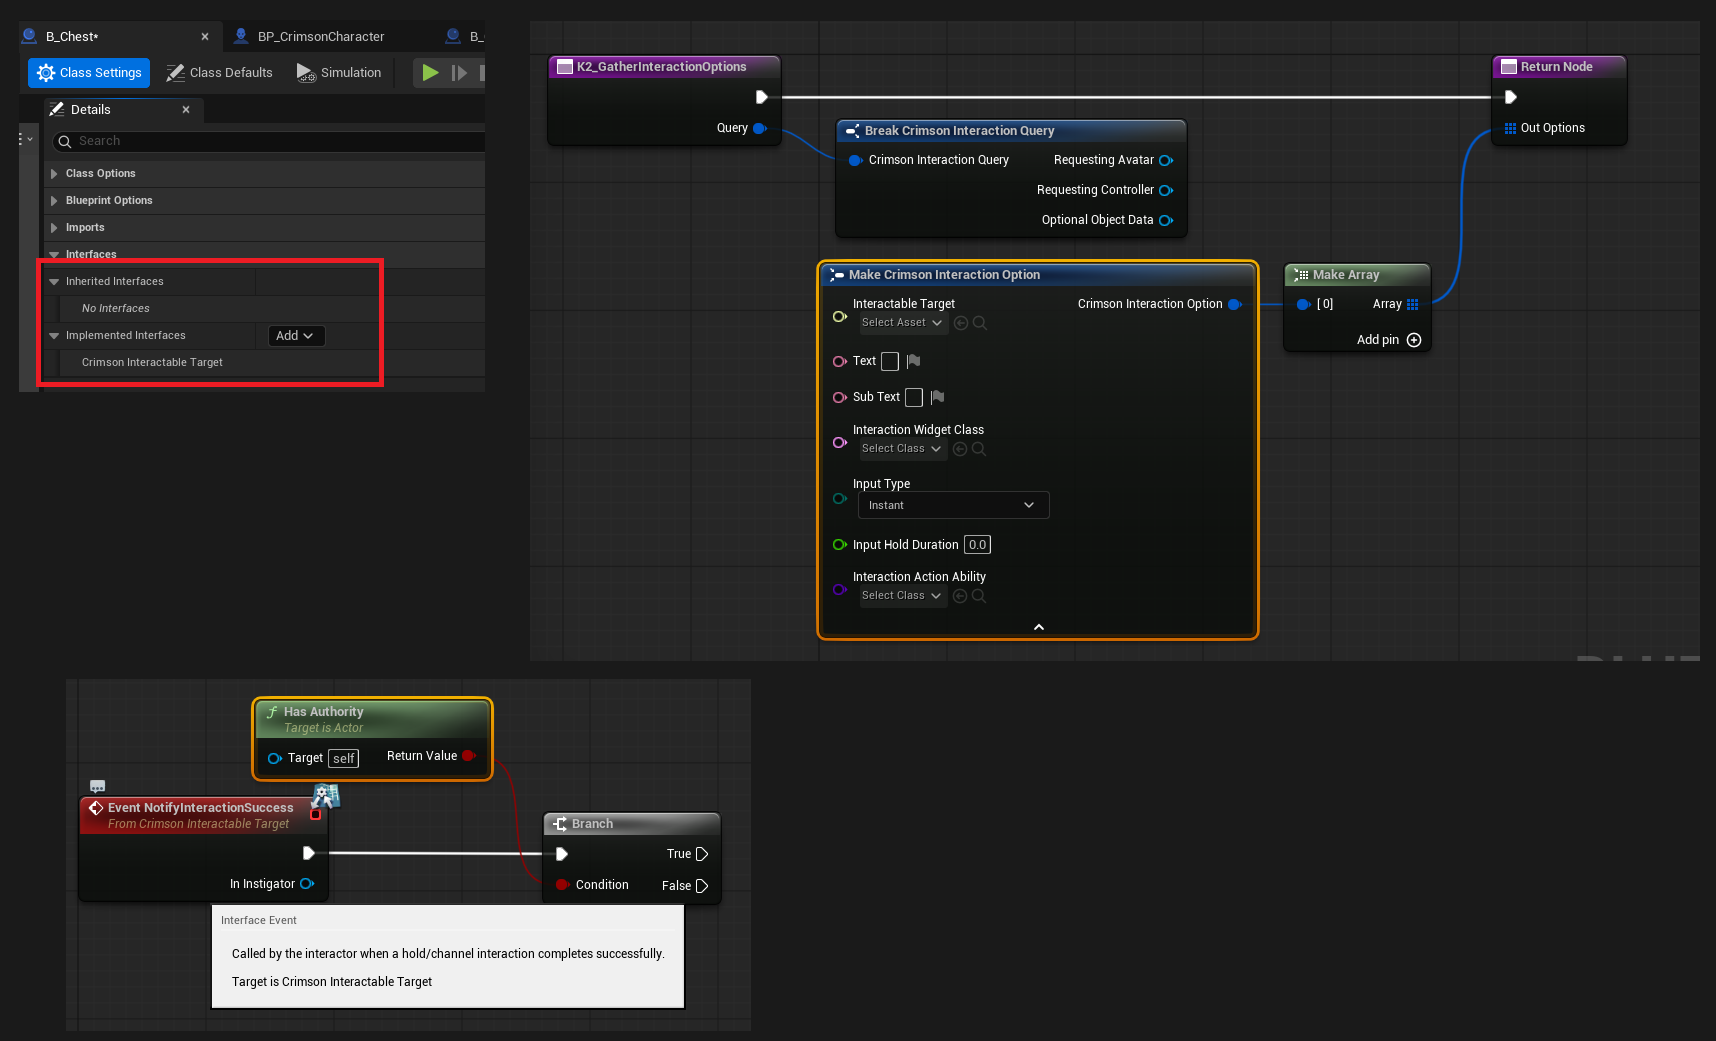Collapse the Implemented Interfaces group
The image size is (1716, 1041).
tap(54, 336)
